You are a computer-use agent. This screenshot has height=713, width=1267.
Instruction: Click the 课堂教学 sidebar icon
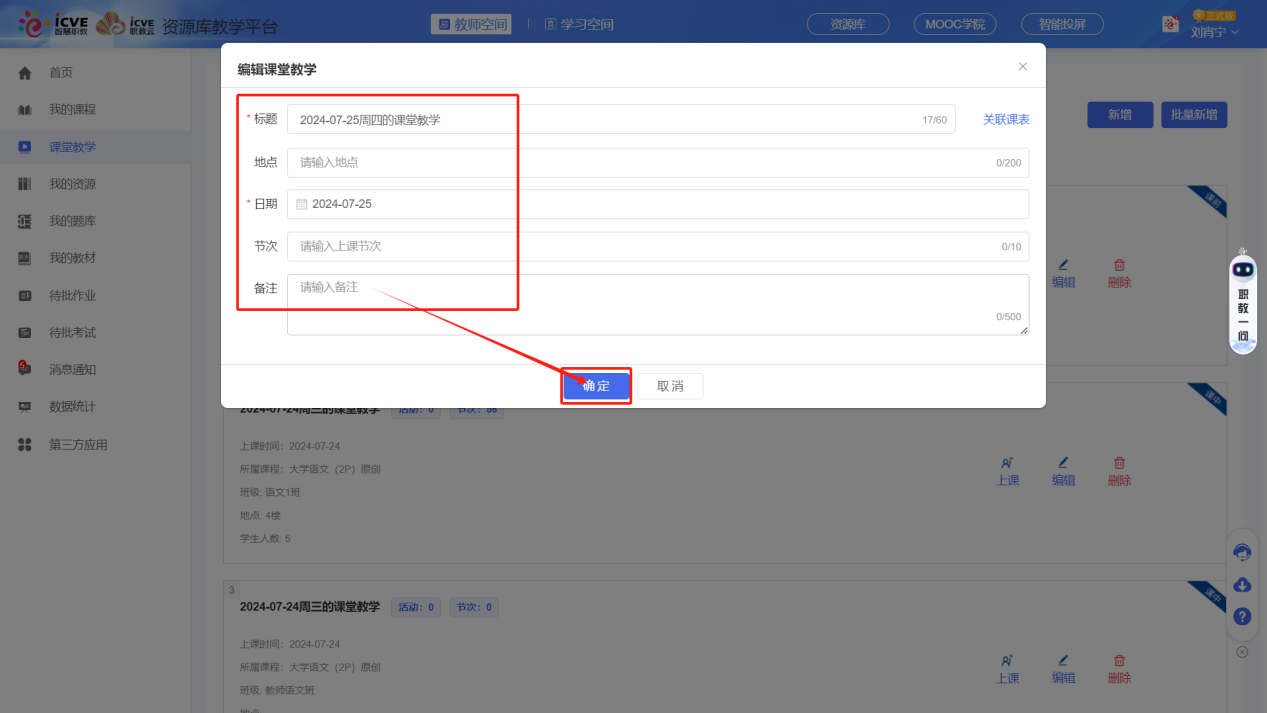25,147
